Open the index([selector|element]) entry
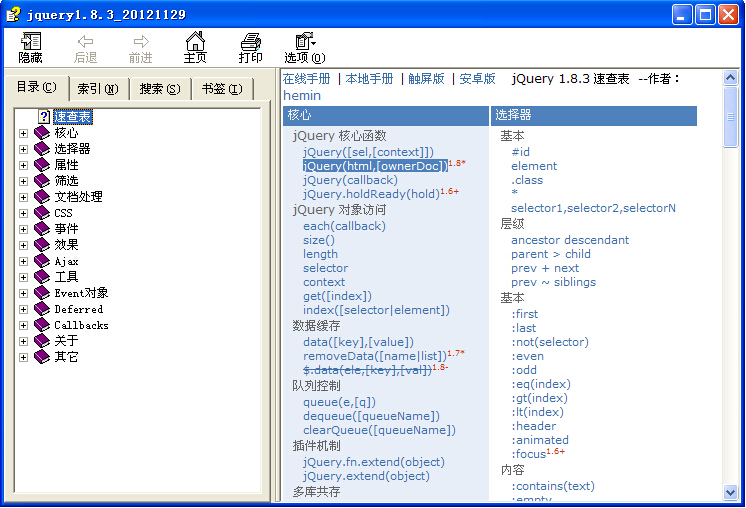This screenshot has width=746, height=508. (x=376, y=310)
